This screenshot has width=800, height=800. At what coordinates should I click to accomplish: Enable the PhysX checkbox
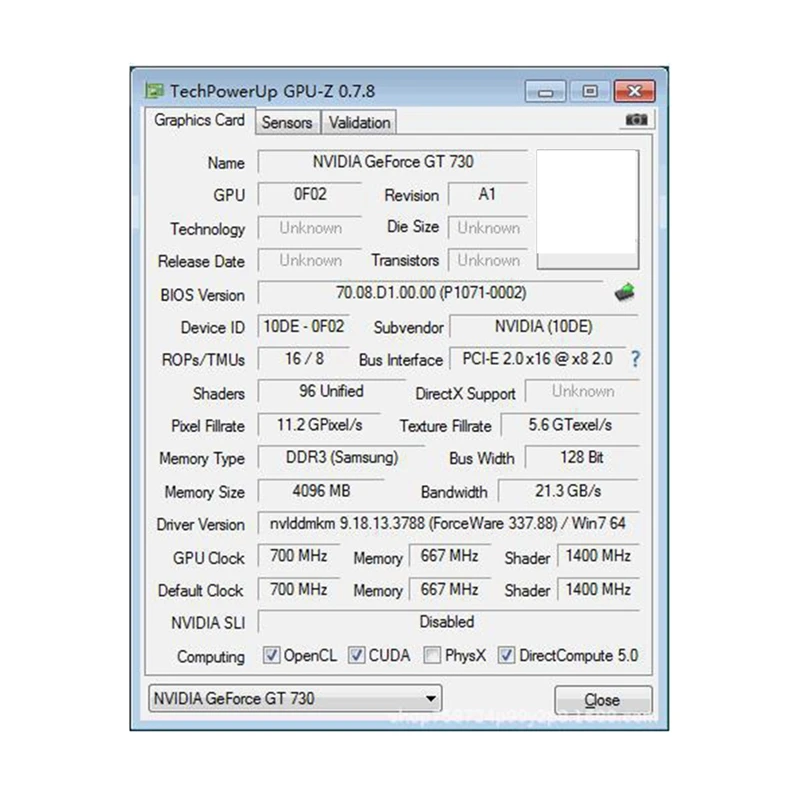click(x=432, y=655)
